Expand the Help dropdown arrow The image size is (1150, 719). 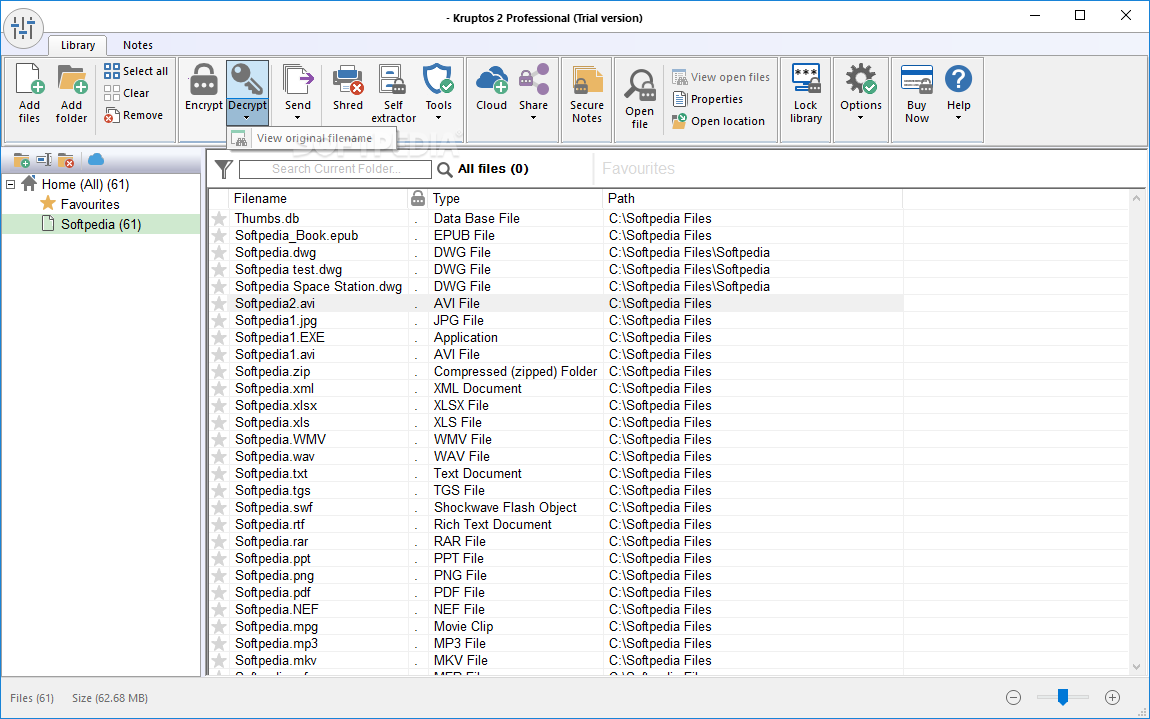point(958,118)
